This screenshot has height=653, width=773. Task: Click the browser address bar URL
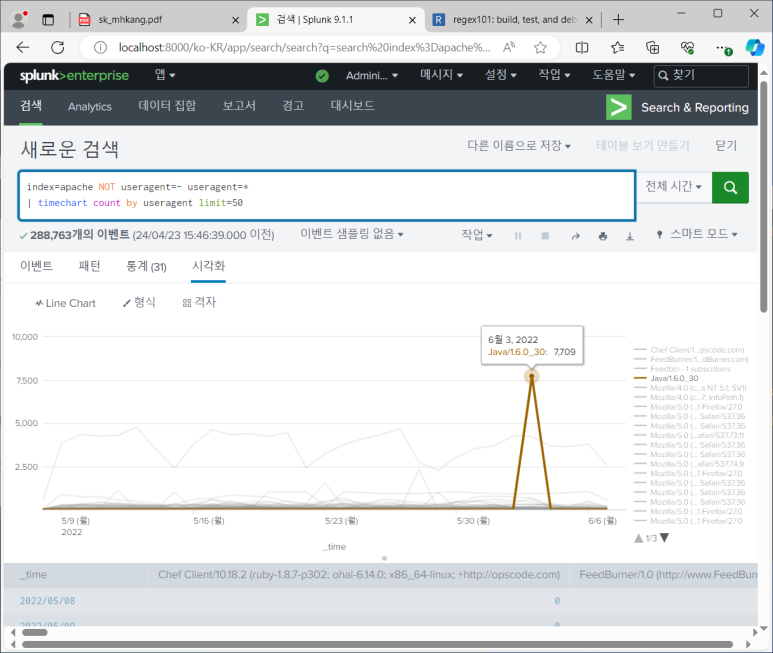pyautogui.click(x=304, y=47)
